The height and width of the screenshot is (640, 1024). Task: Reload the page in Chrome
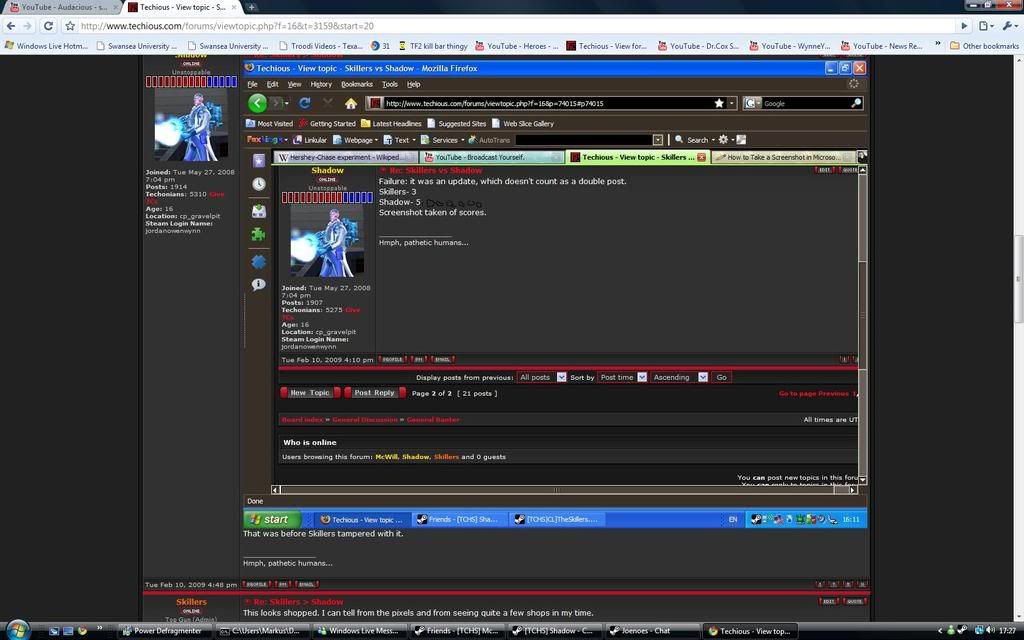[48, 26]
